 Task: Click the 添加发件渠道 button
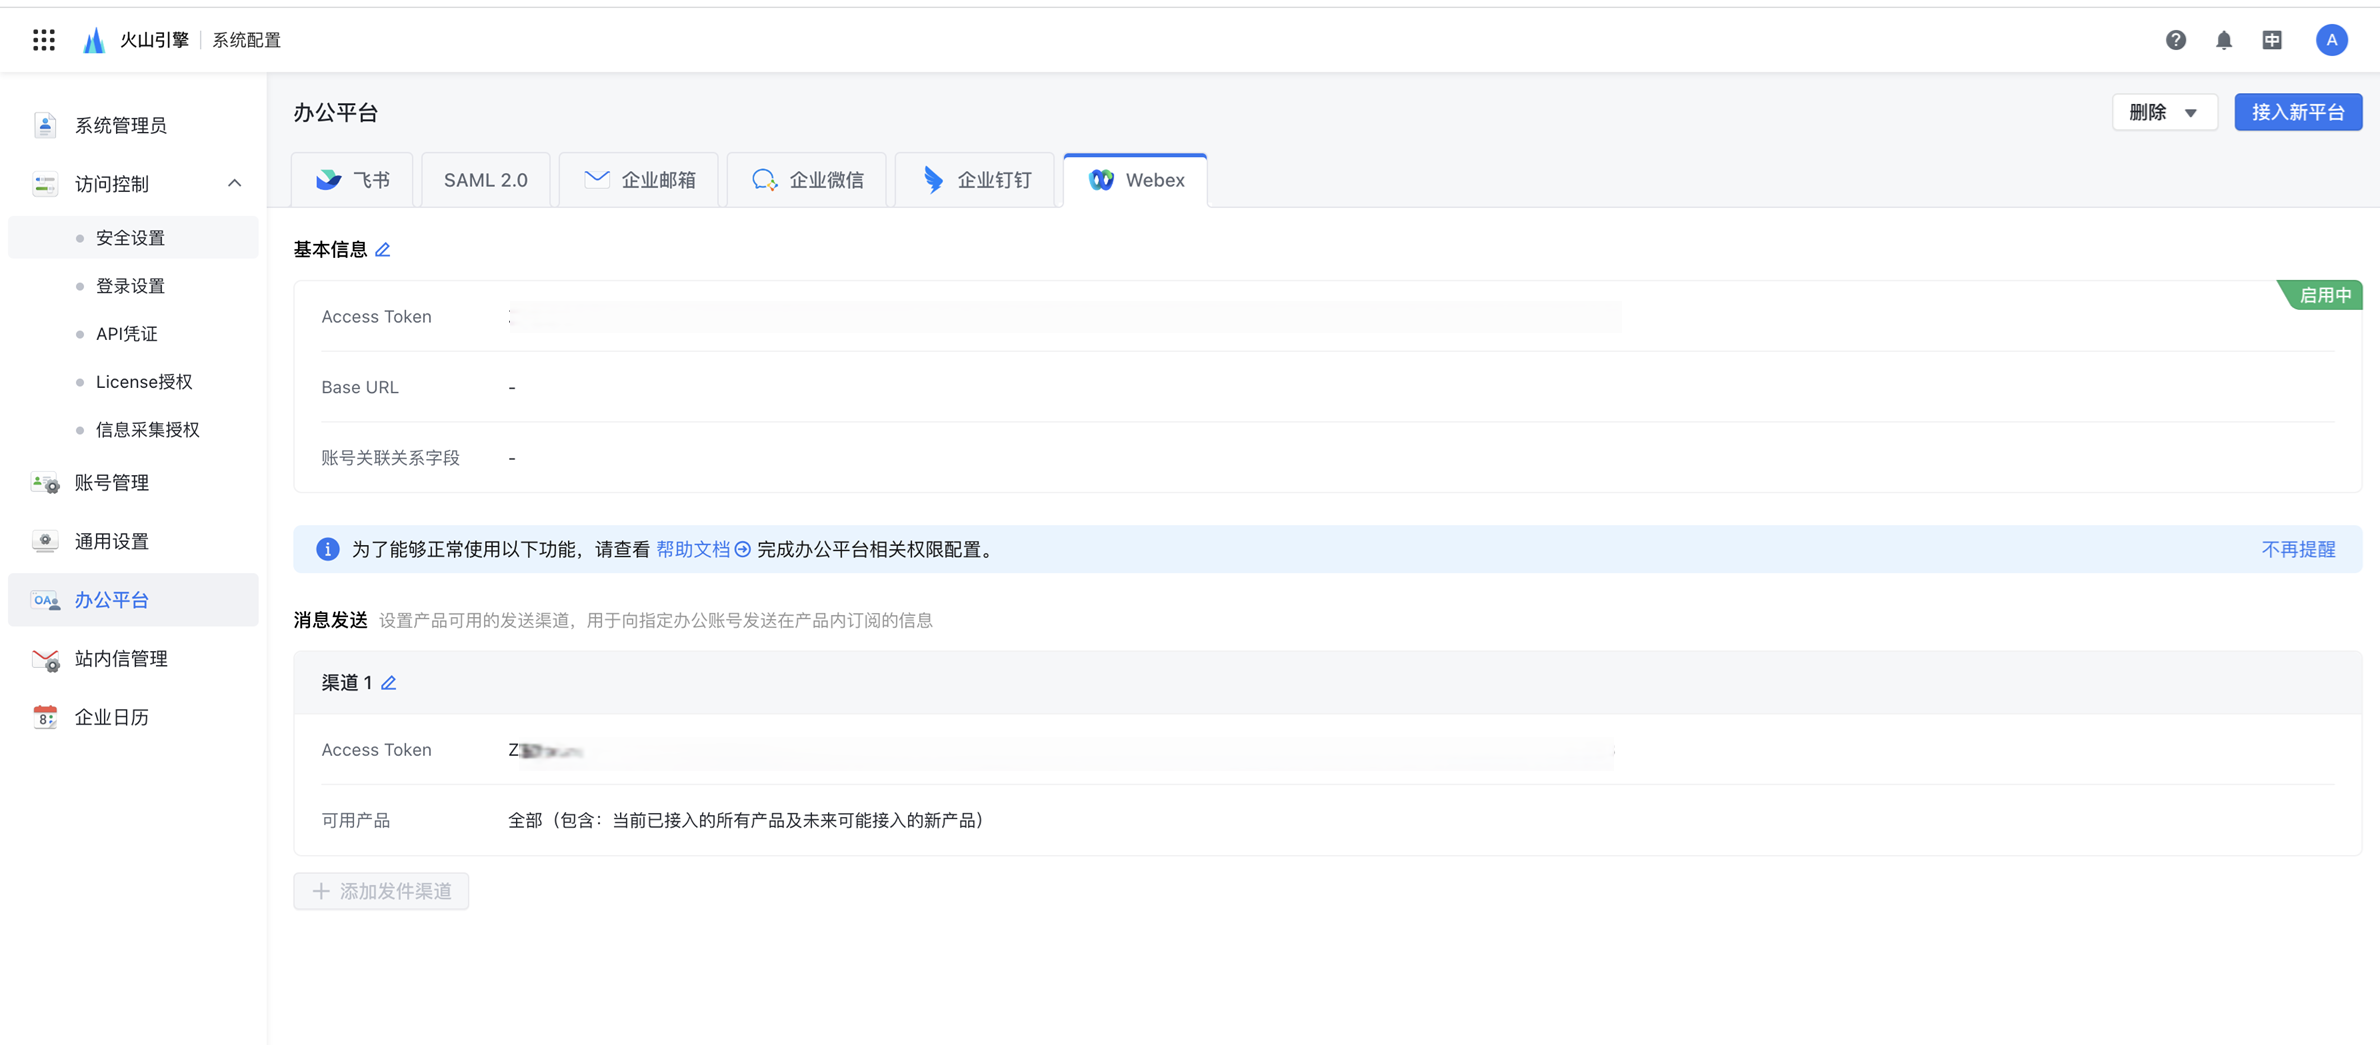pos(381,891)
